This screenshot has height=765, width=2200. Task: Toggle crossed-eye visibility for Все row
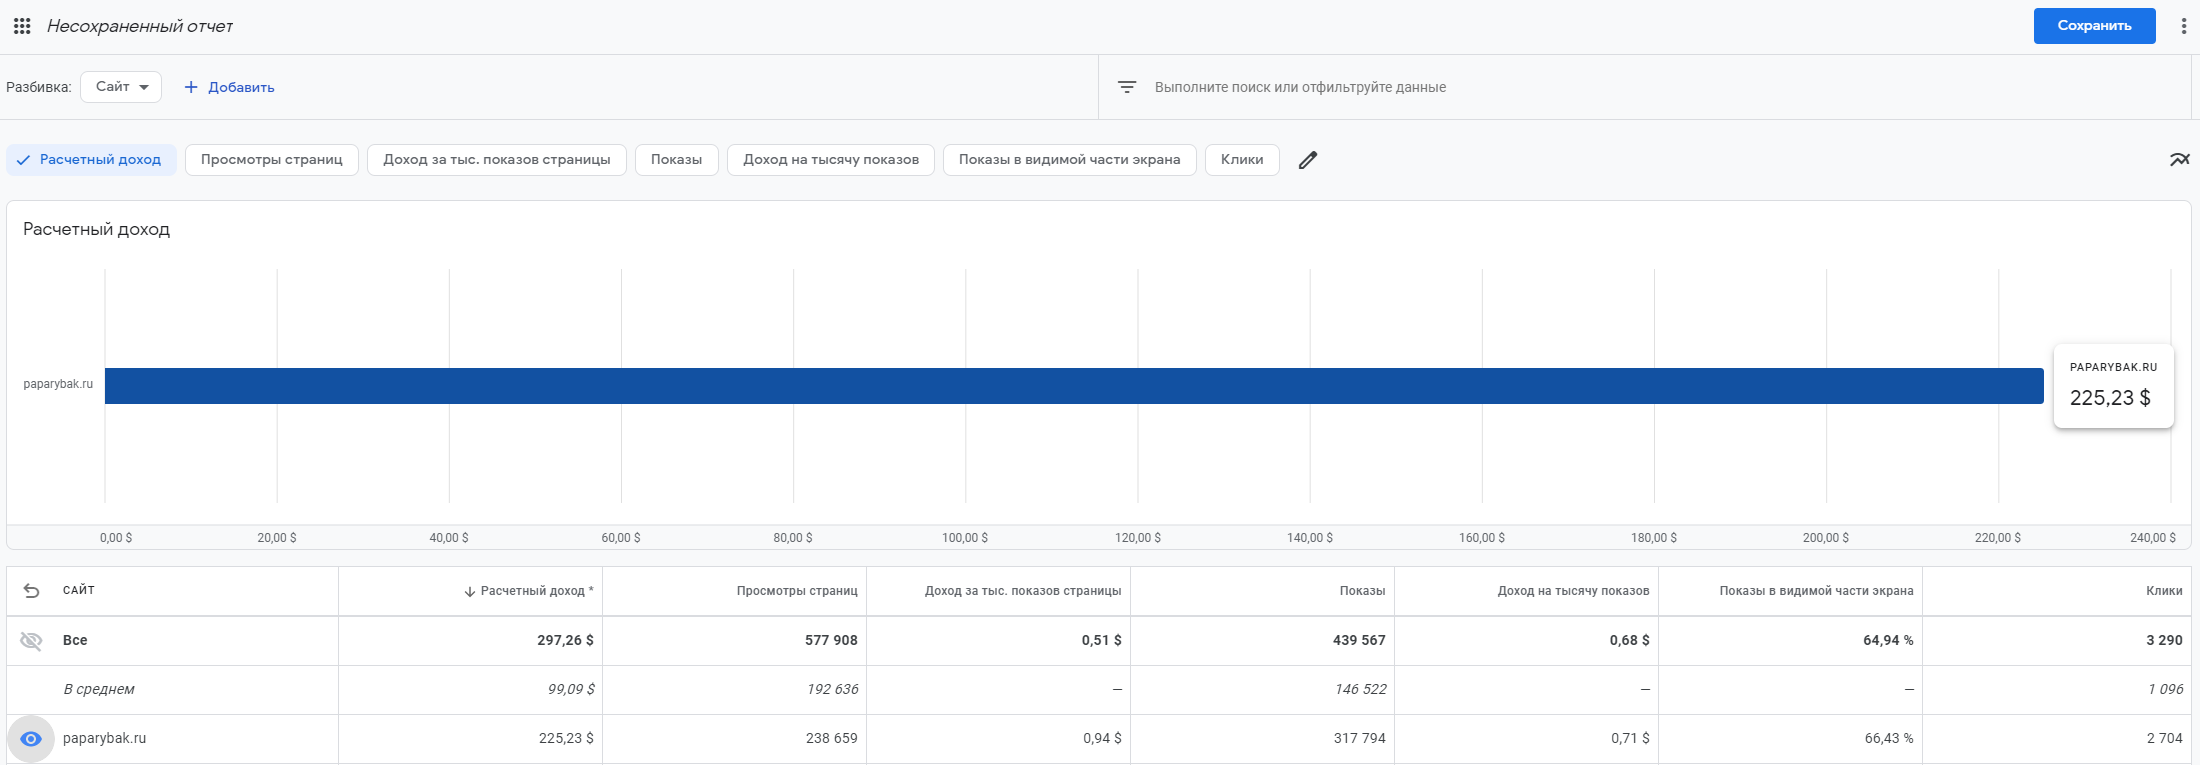tap(31, 641)
